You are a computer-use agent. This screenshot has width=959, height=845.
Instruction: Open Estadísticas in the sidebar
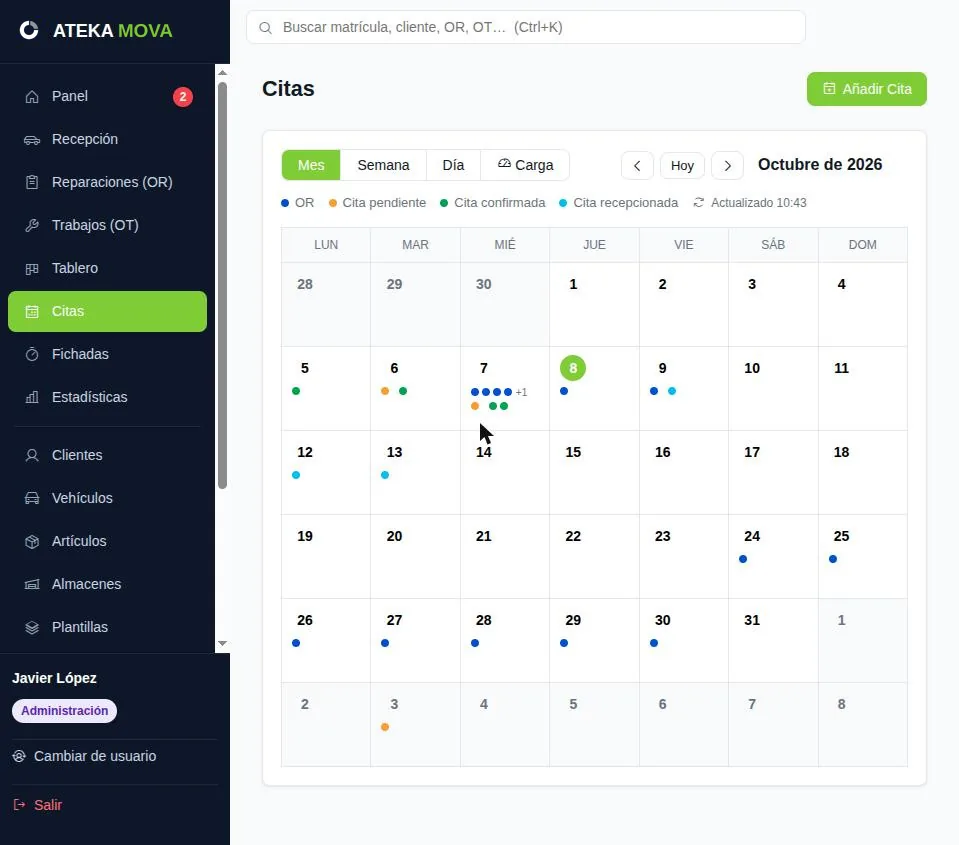click(x=107, y=397)
